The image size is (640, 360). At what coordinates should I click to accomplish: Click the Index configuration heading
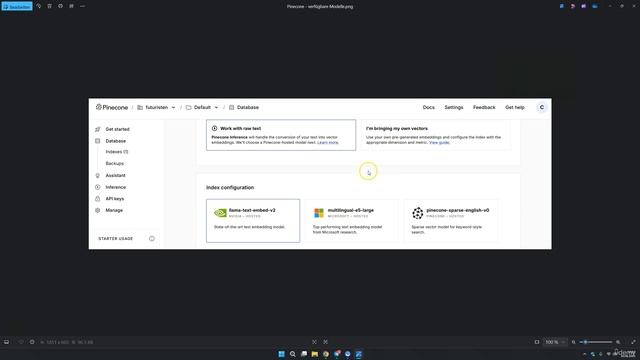(x=230, y=187)
